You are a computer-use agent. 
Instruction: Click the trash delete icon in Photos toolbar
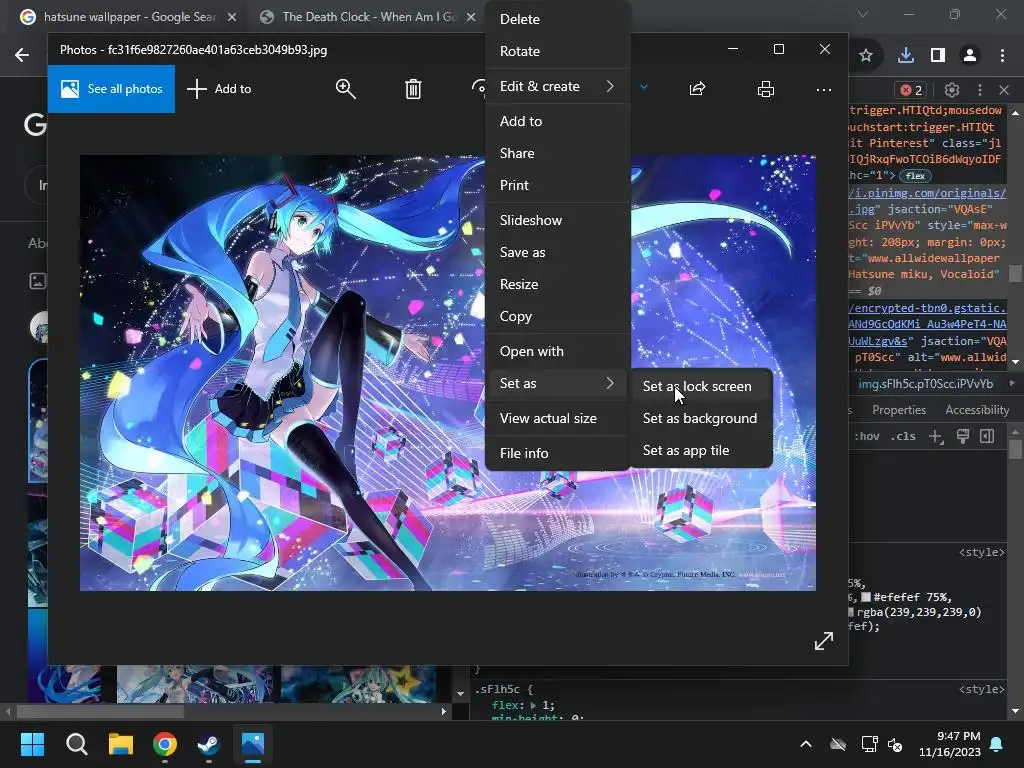(x=413, y=89)
